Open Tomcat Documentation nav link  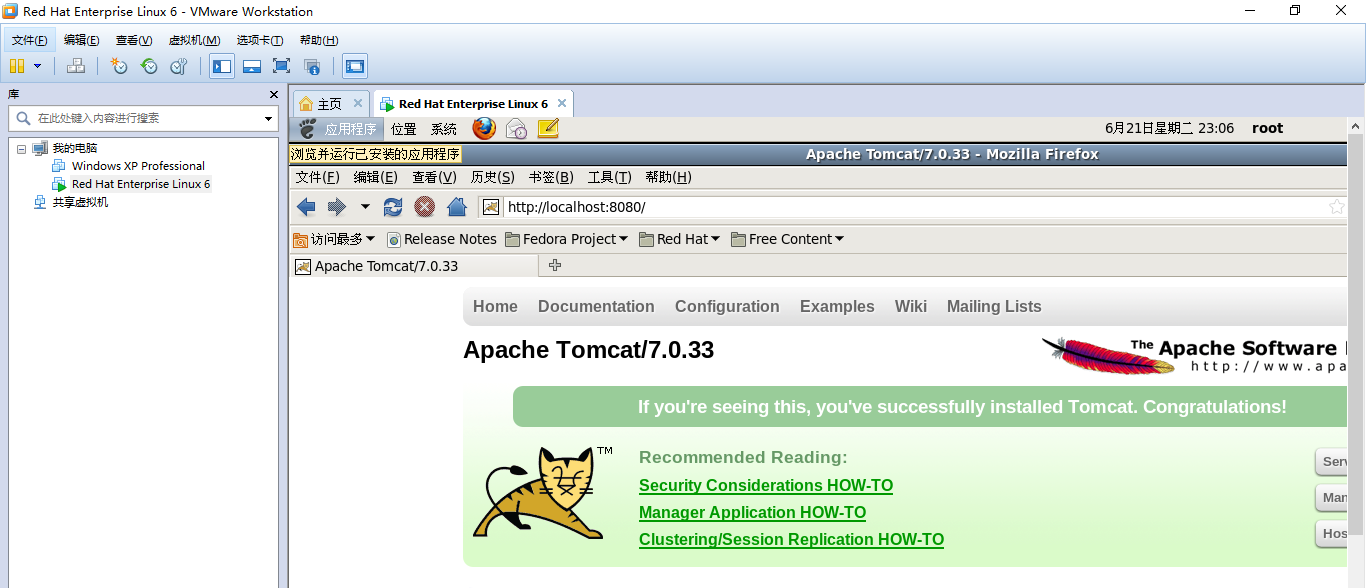pos(596,306)
